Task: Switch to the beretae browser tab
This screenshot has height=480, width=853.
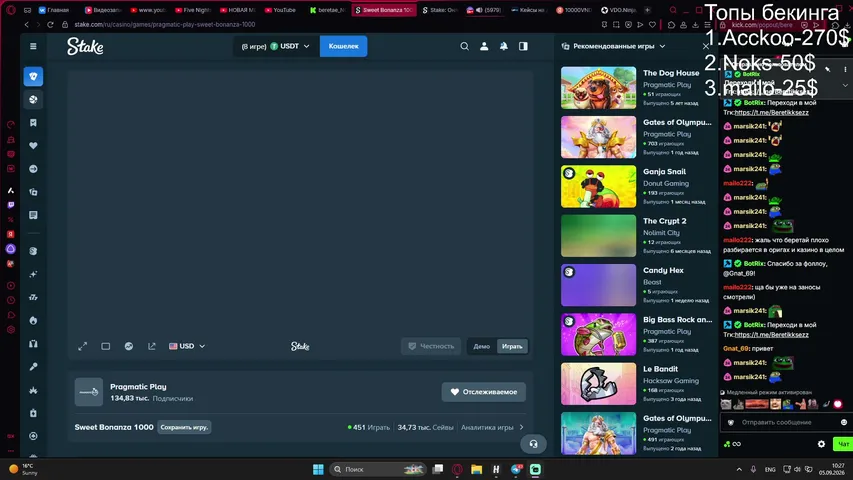Action: click(x=327, y=10)
